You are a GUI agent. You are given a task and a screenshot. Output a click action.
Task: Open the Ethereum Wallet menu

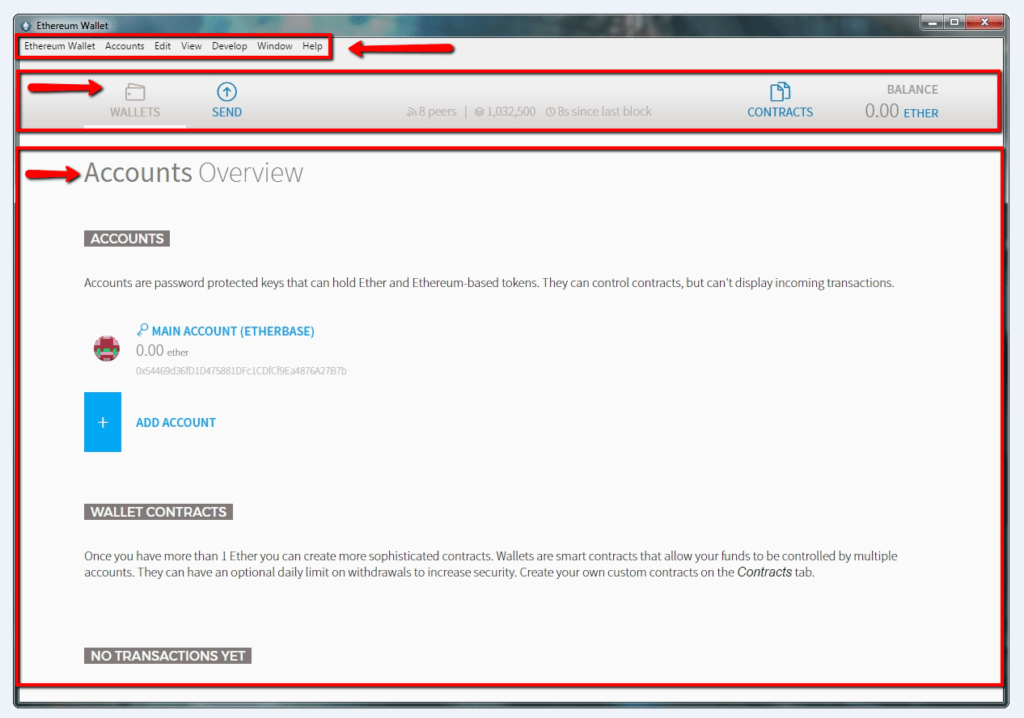(x=59, y=46)
